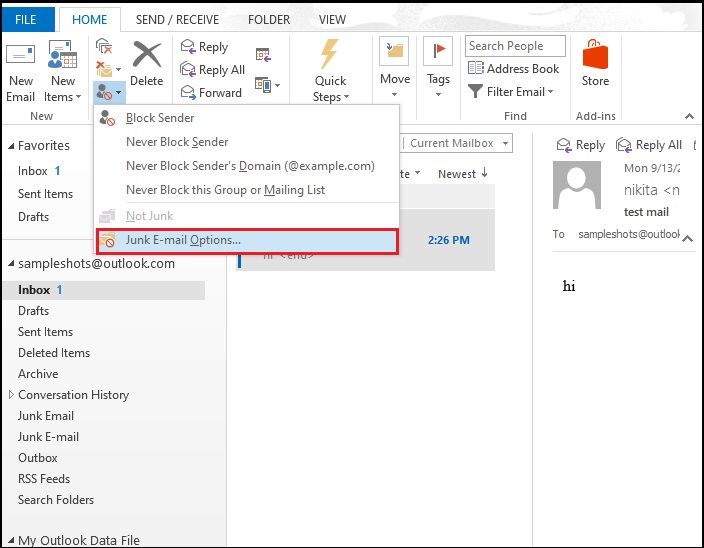Open the Store add-ins icon
The width and height of the screenshot is (704, 548).
point(595,56)
